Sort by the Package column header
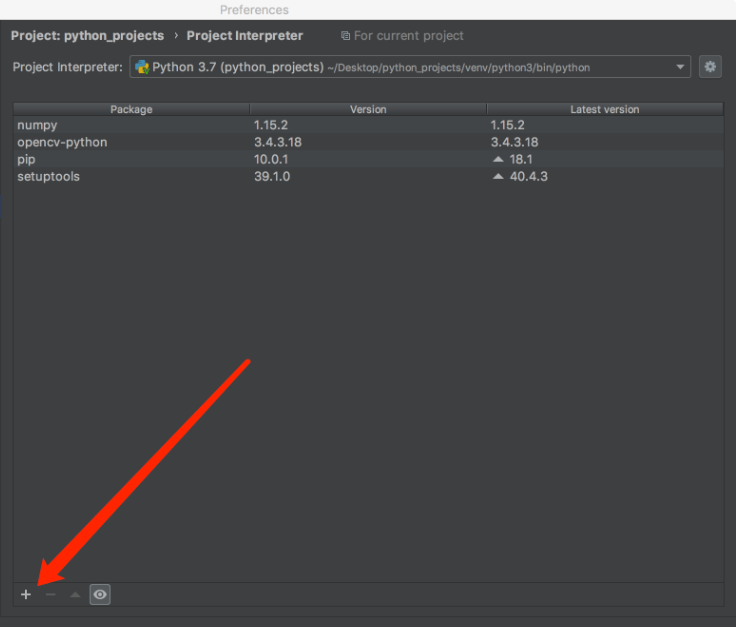This screenshot has height=627, width=736. 131,109
